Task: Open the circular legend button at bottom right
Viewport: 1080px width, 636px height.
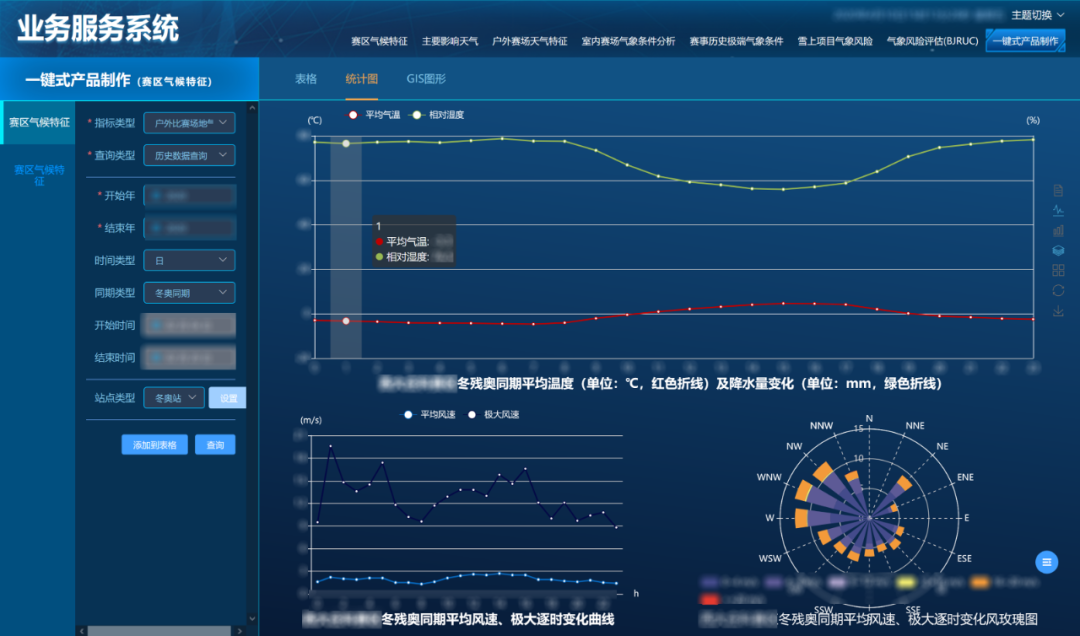Action: coord(1046,563)
